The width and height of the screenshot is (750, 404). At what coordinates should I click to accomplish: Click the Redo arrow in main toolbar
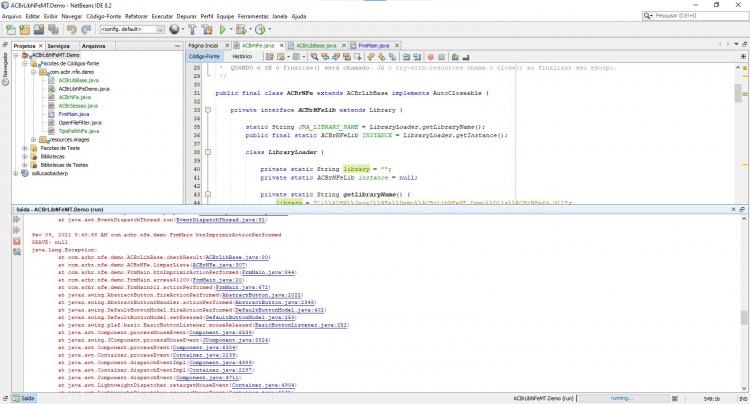point(86,30)
